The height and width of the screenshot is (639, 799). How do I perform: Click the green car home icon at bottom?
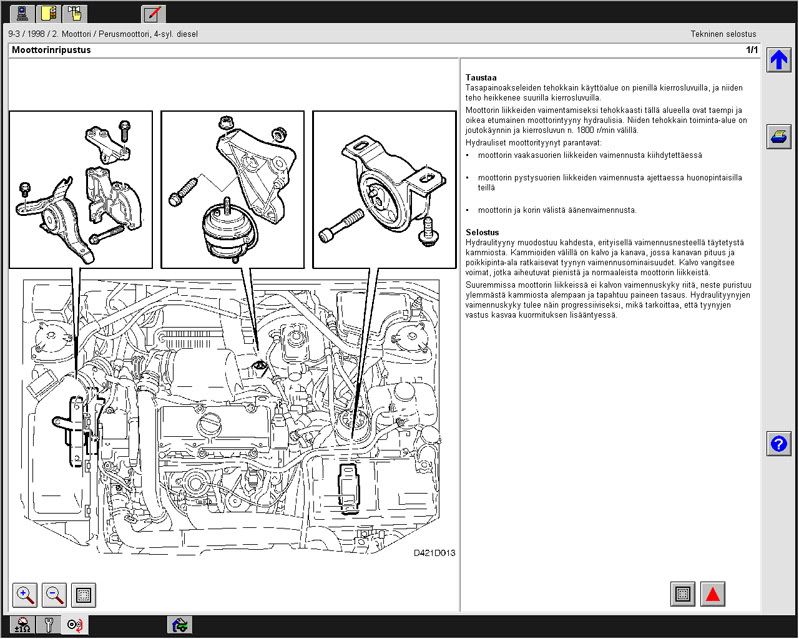point(180,626)
